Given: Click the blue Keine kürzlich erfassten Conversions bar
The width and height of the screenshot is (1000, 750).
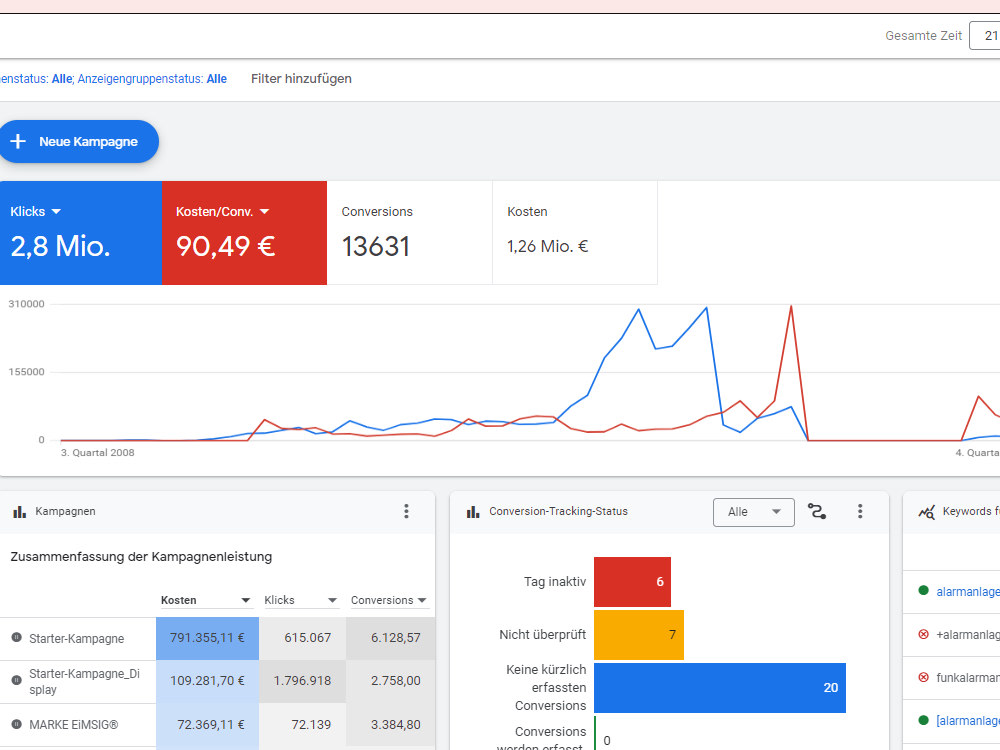Looking at the screenshot, I should (720, 688).
